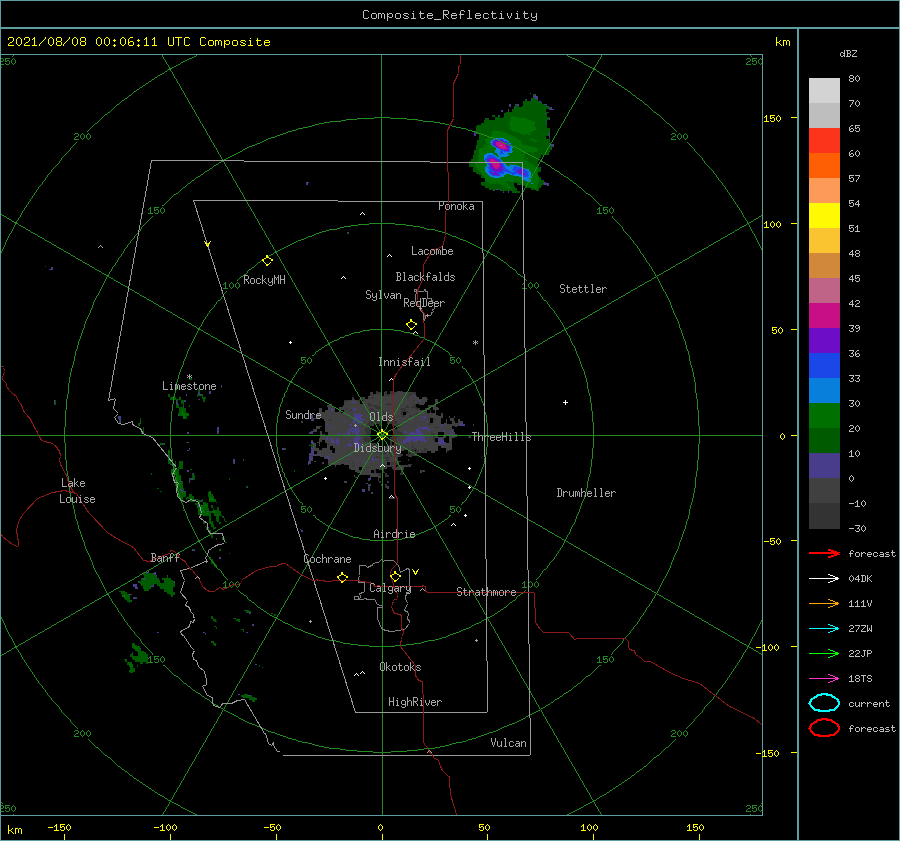This screenshot has width=900, height=841.
Task: Click the orange 111V arrow in legend
Action: tap(824, 603)
